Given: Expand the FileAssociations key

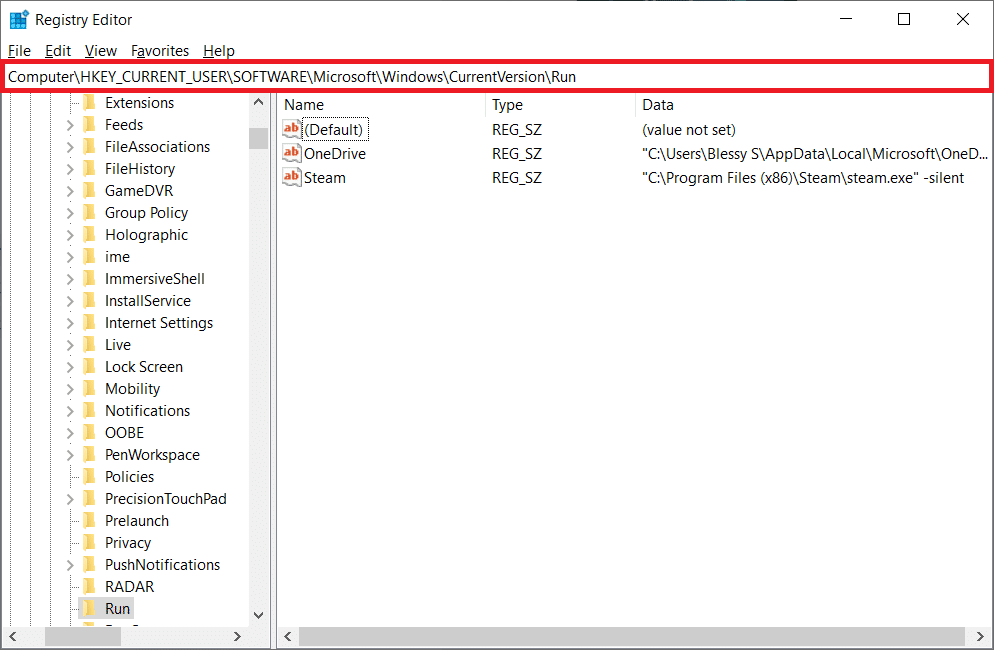Looking at the screenshot, I should coord(70,147).
